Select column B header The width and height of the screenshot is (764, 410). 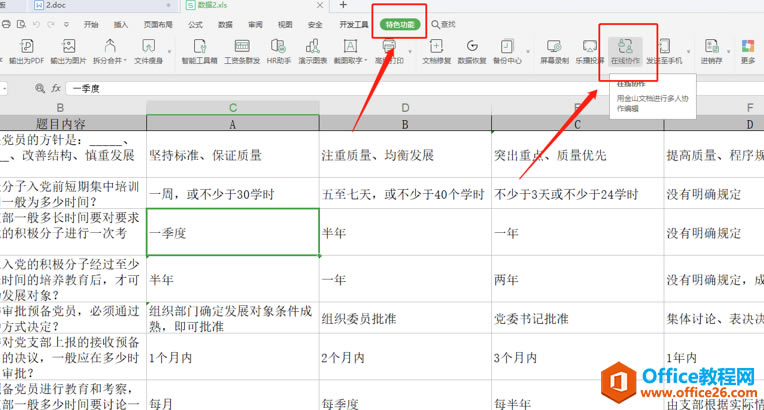coord(60,108)
